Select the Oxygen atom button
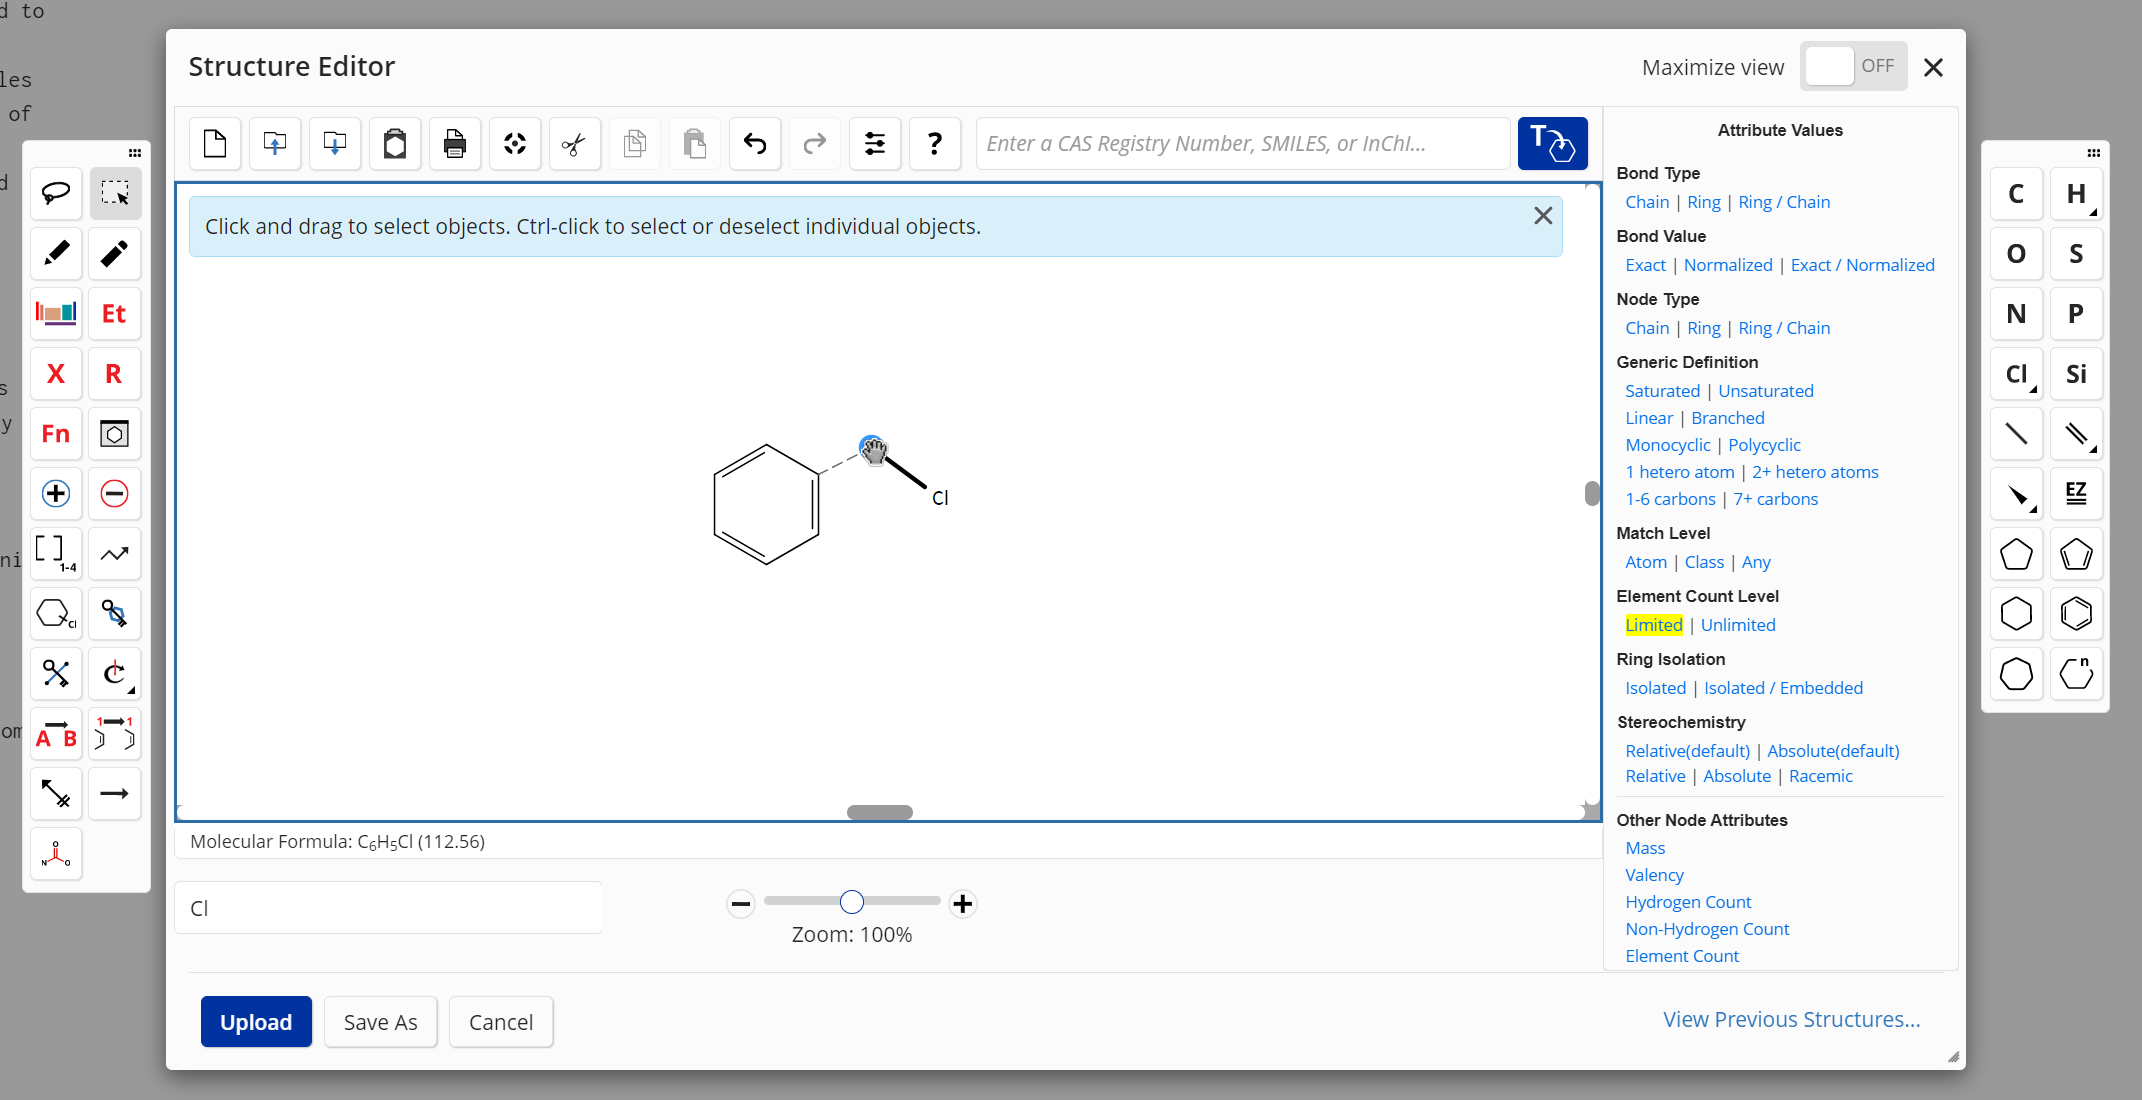Viewport: 2142px width, 1100px height. (2016, 254)
